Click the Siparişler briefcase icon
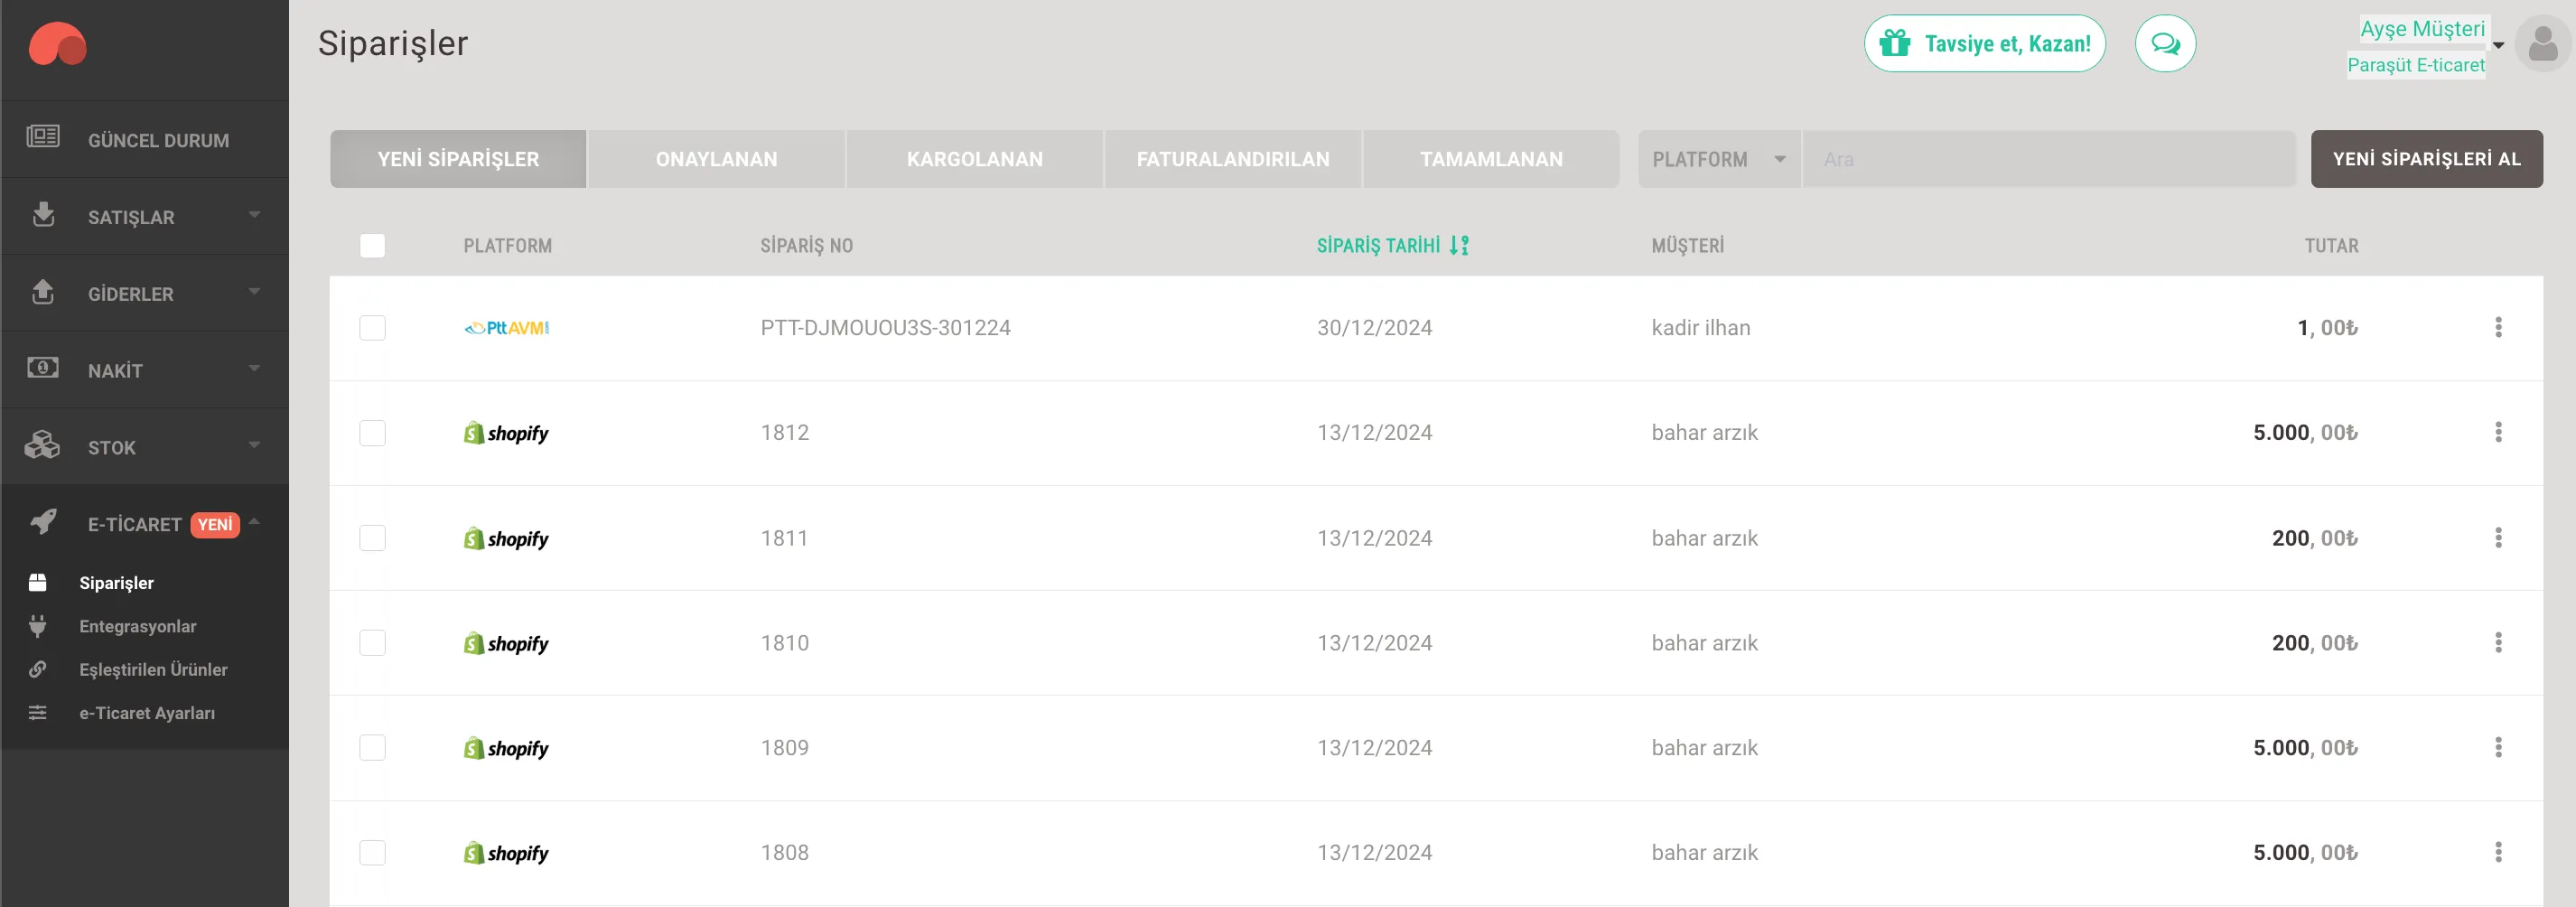The width and height of the screenshot is (2576, 907). tap(38, 582)
